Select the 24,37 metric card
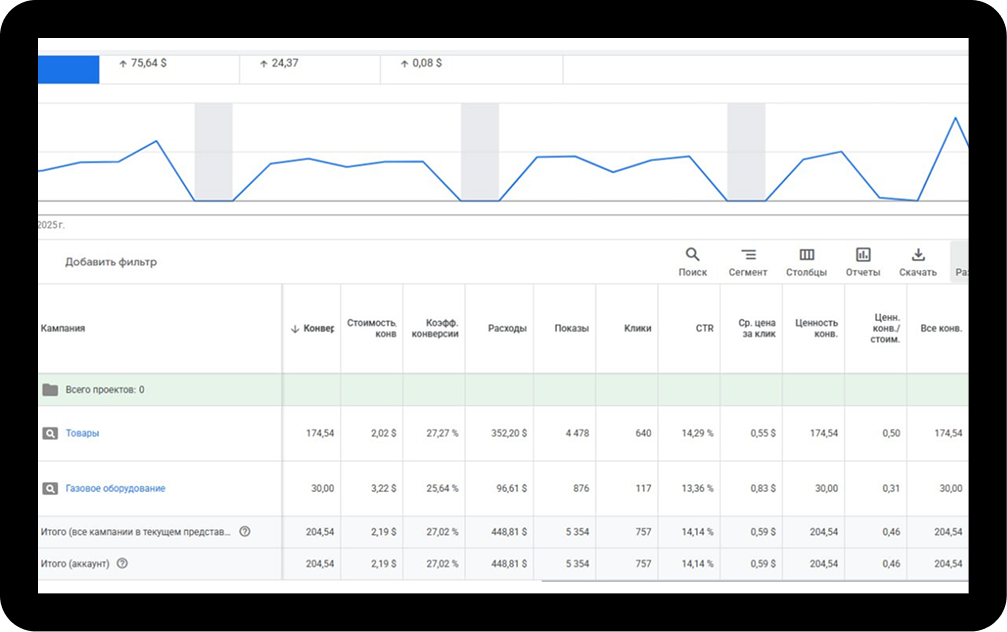The width and height of the screenshot is (1007, 632). click(x=310, y=64)
